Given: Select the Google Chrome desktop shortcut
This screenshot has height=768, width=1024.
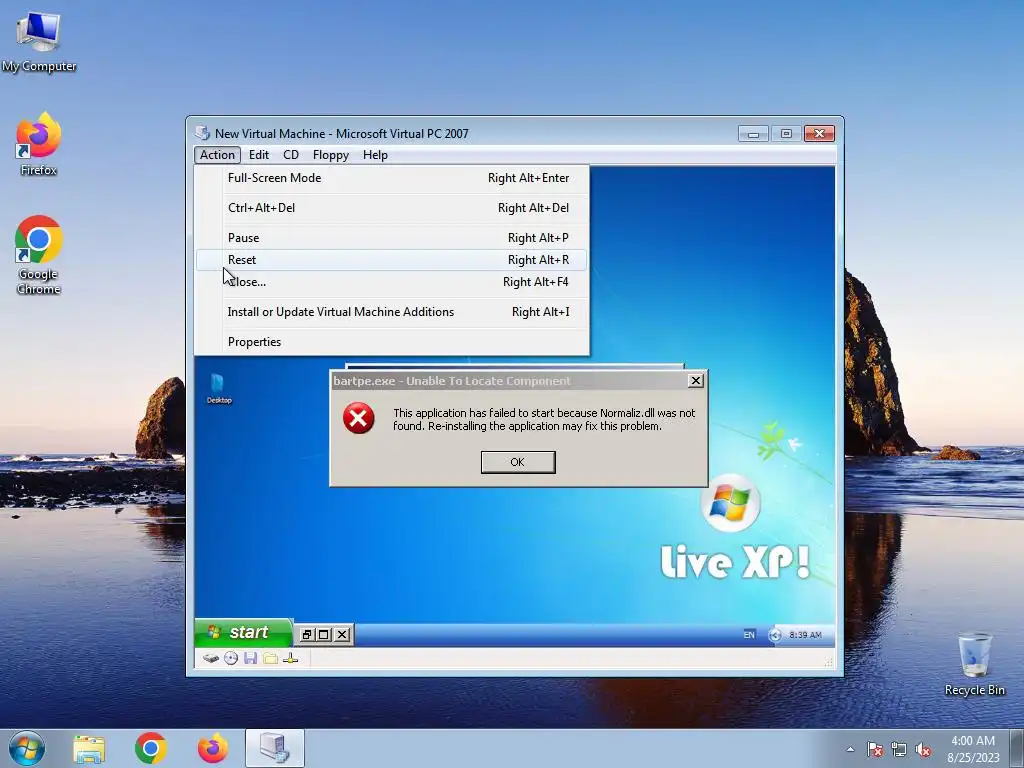Looking at the screenshot, I should pos(39,255).
